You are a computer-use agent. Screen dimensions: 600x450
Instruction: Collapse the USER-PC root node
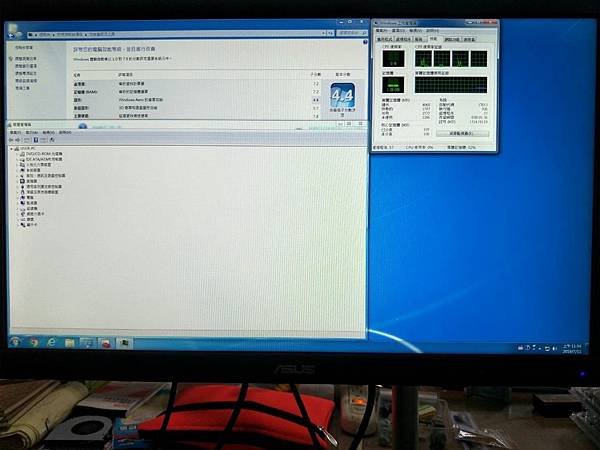point(11,148)
